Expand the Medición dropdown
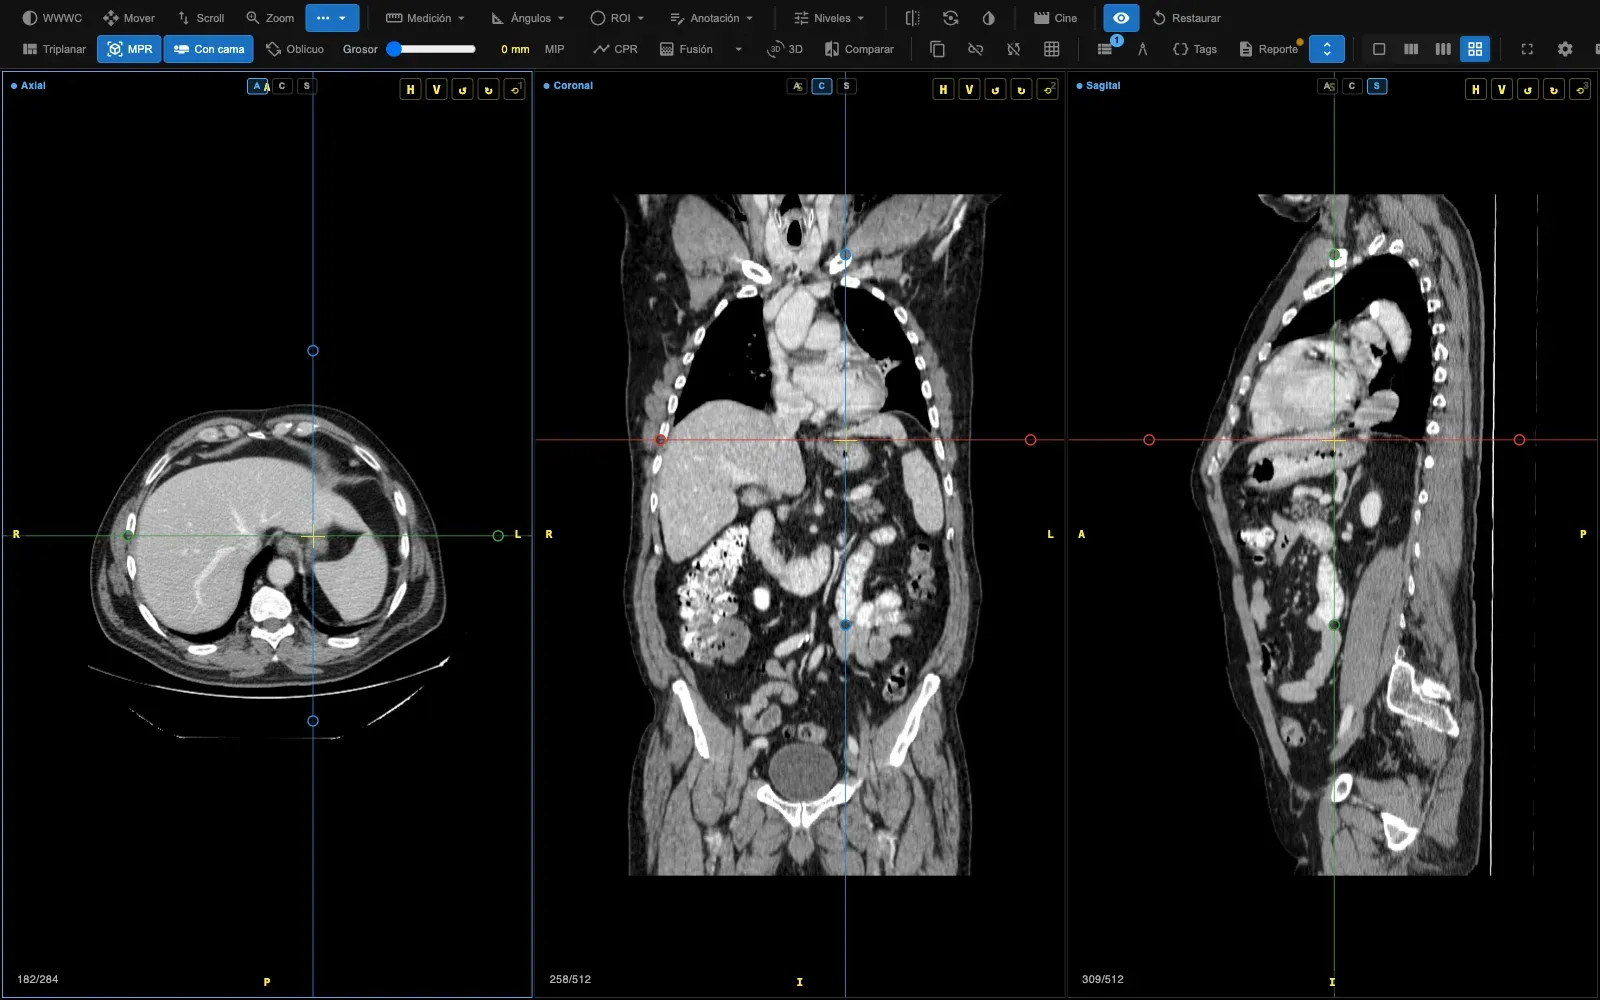 (x=426, y=18)
